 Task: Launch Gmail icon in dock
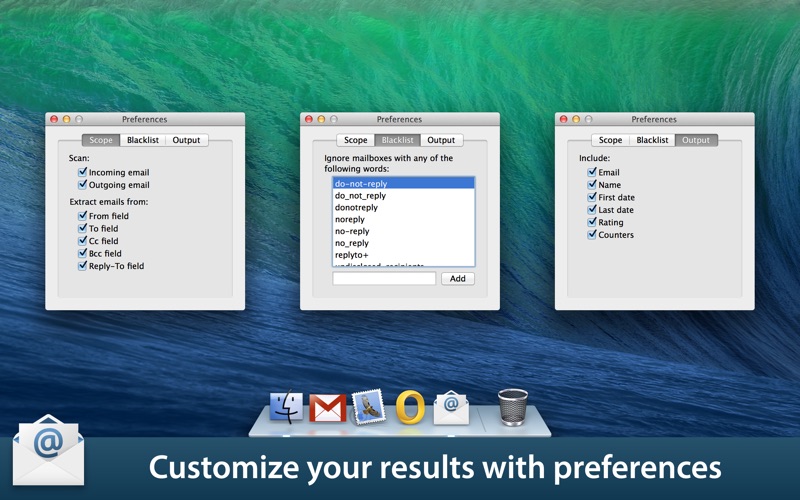coord(328,408)
